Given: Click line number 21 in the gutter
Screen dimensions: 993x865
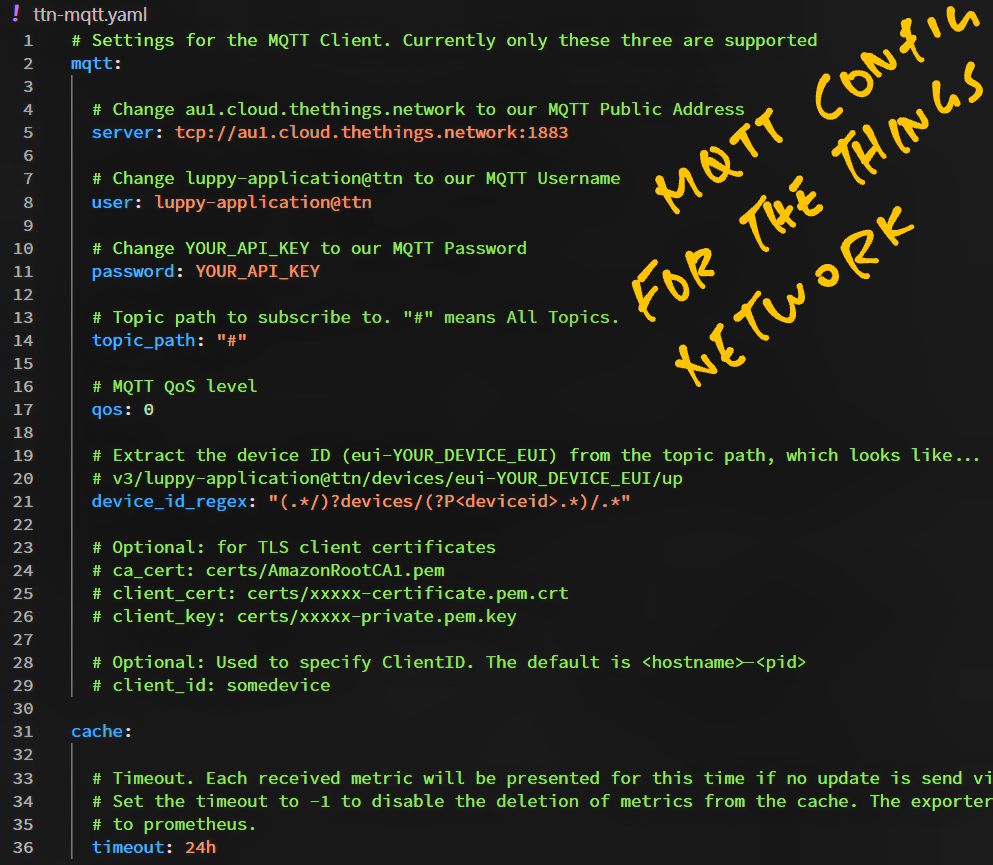Looking at the screenshot, I should (23, 502).
